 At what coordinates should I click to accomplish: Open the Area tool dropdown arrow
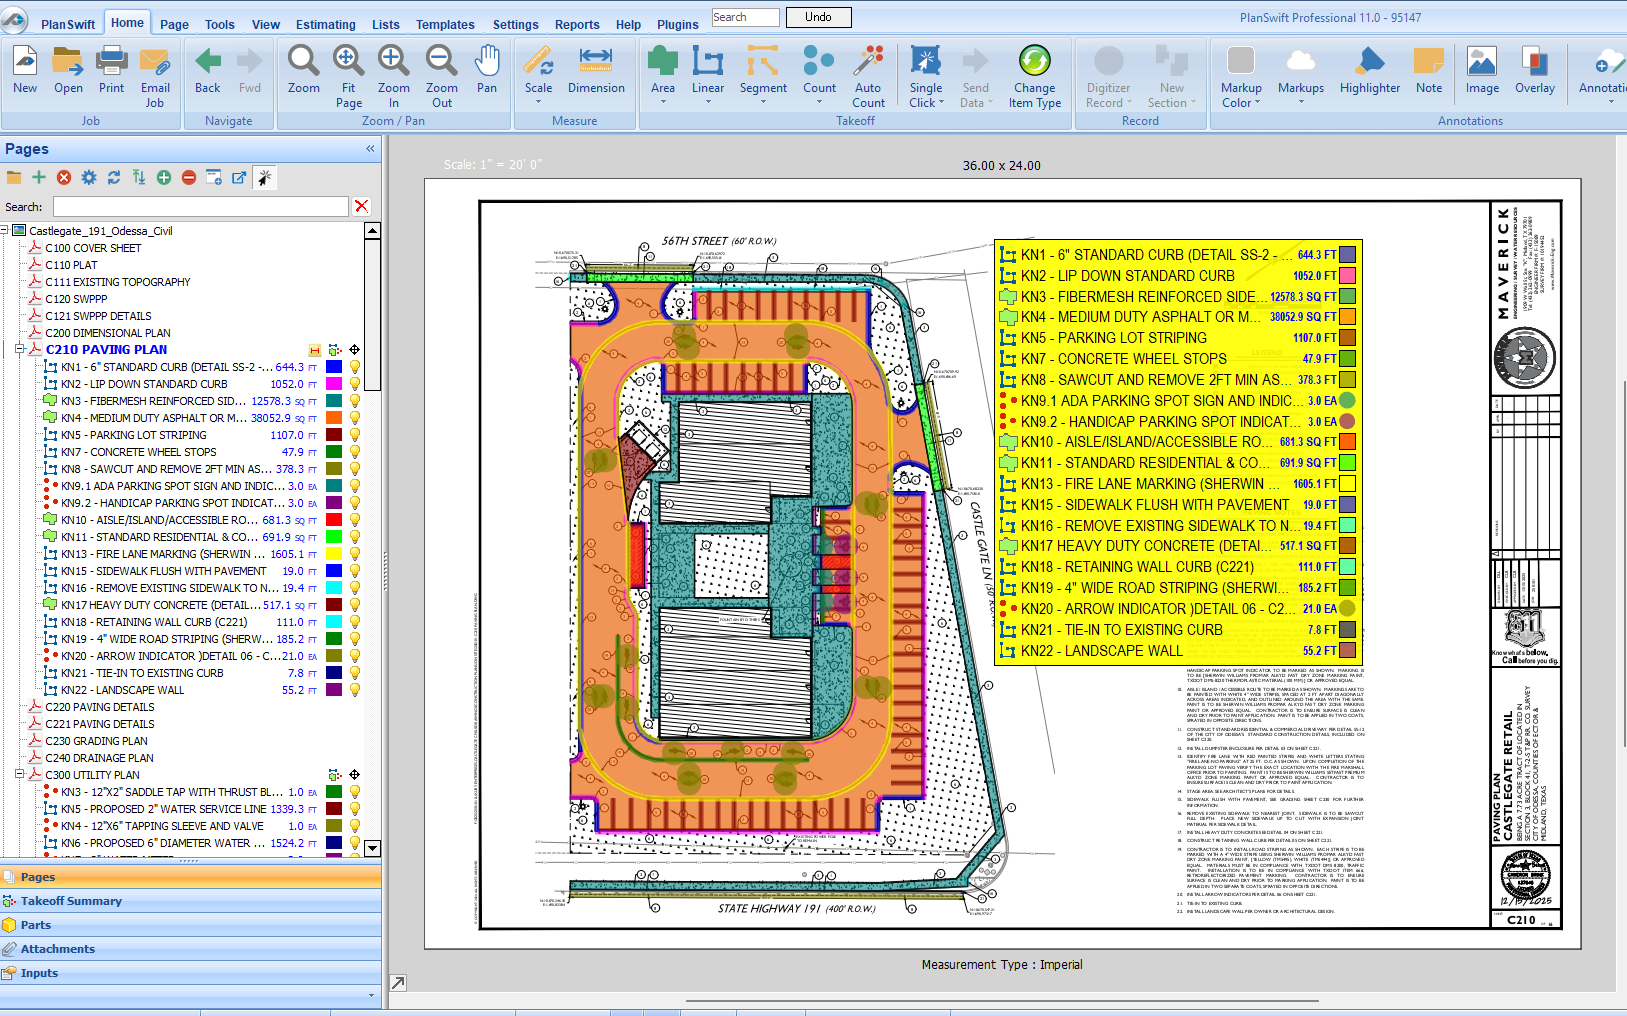click(663, 102)
